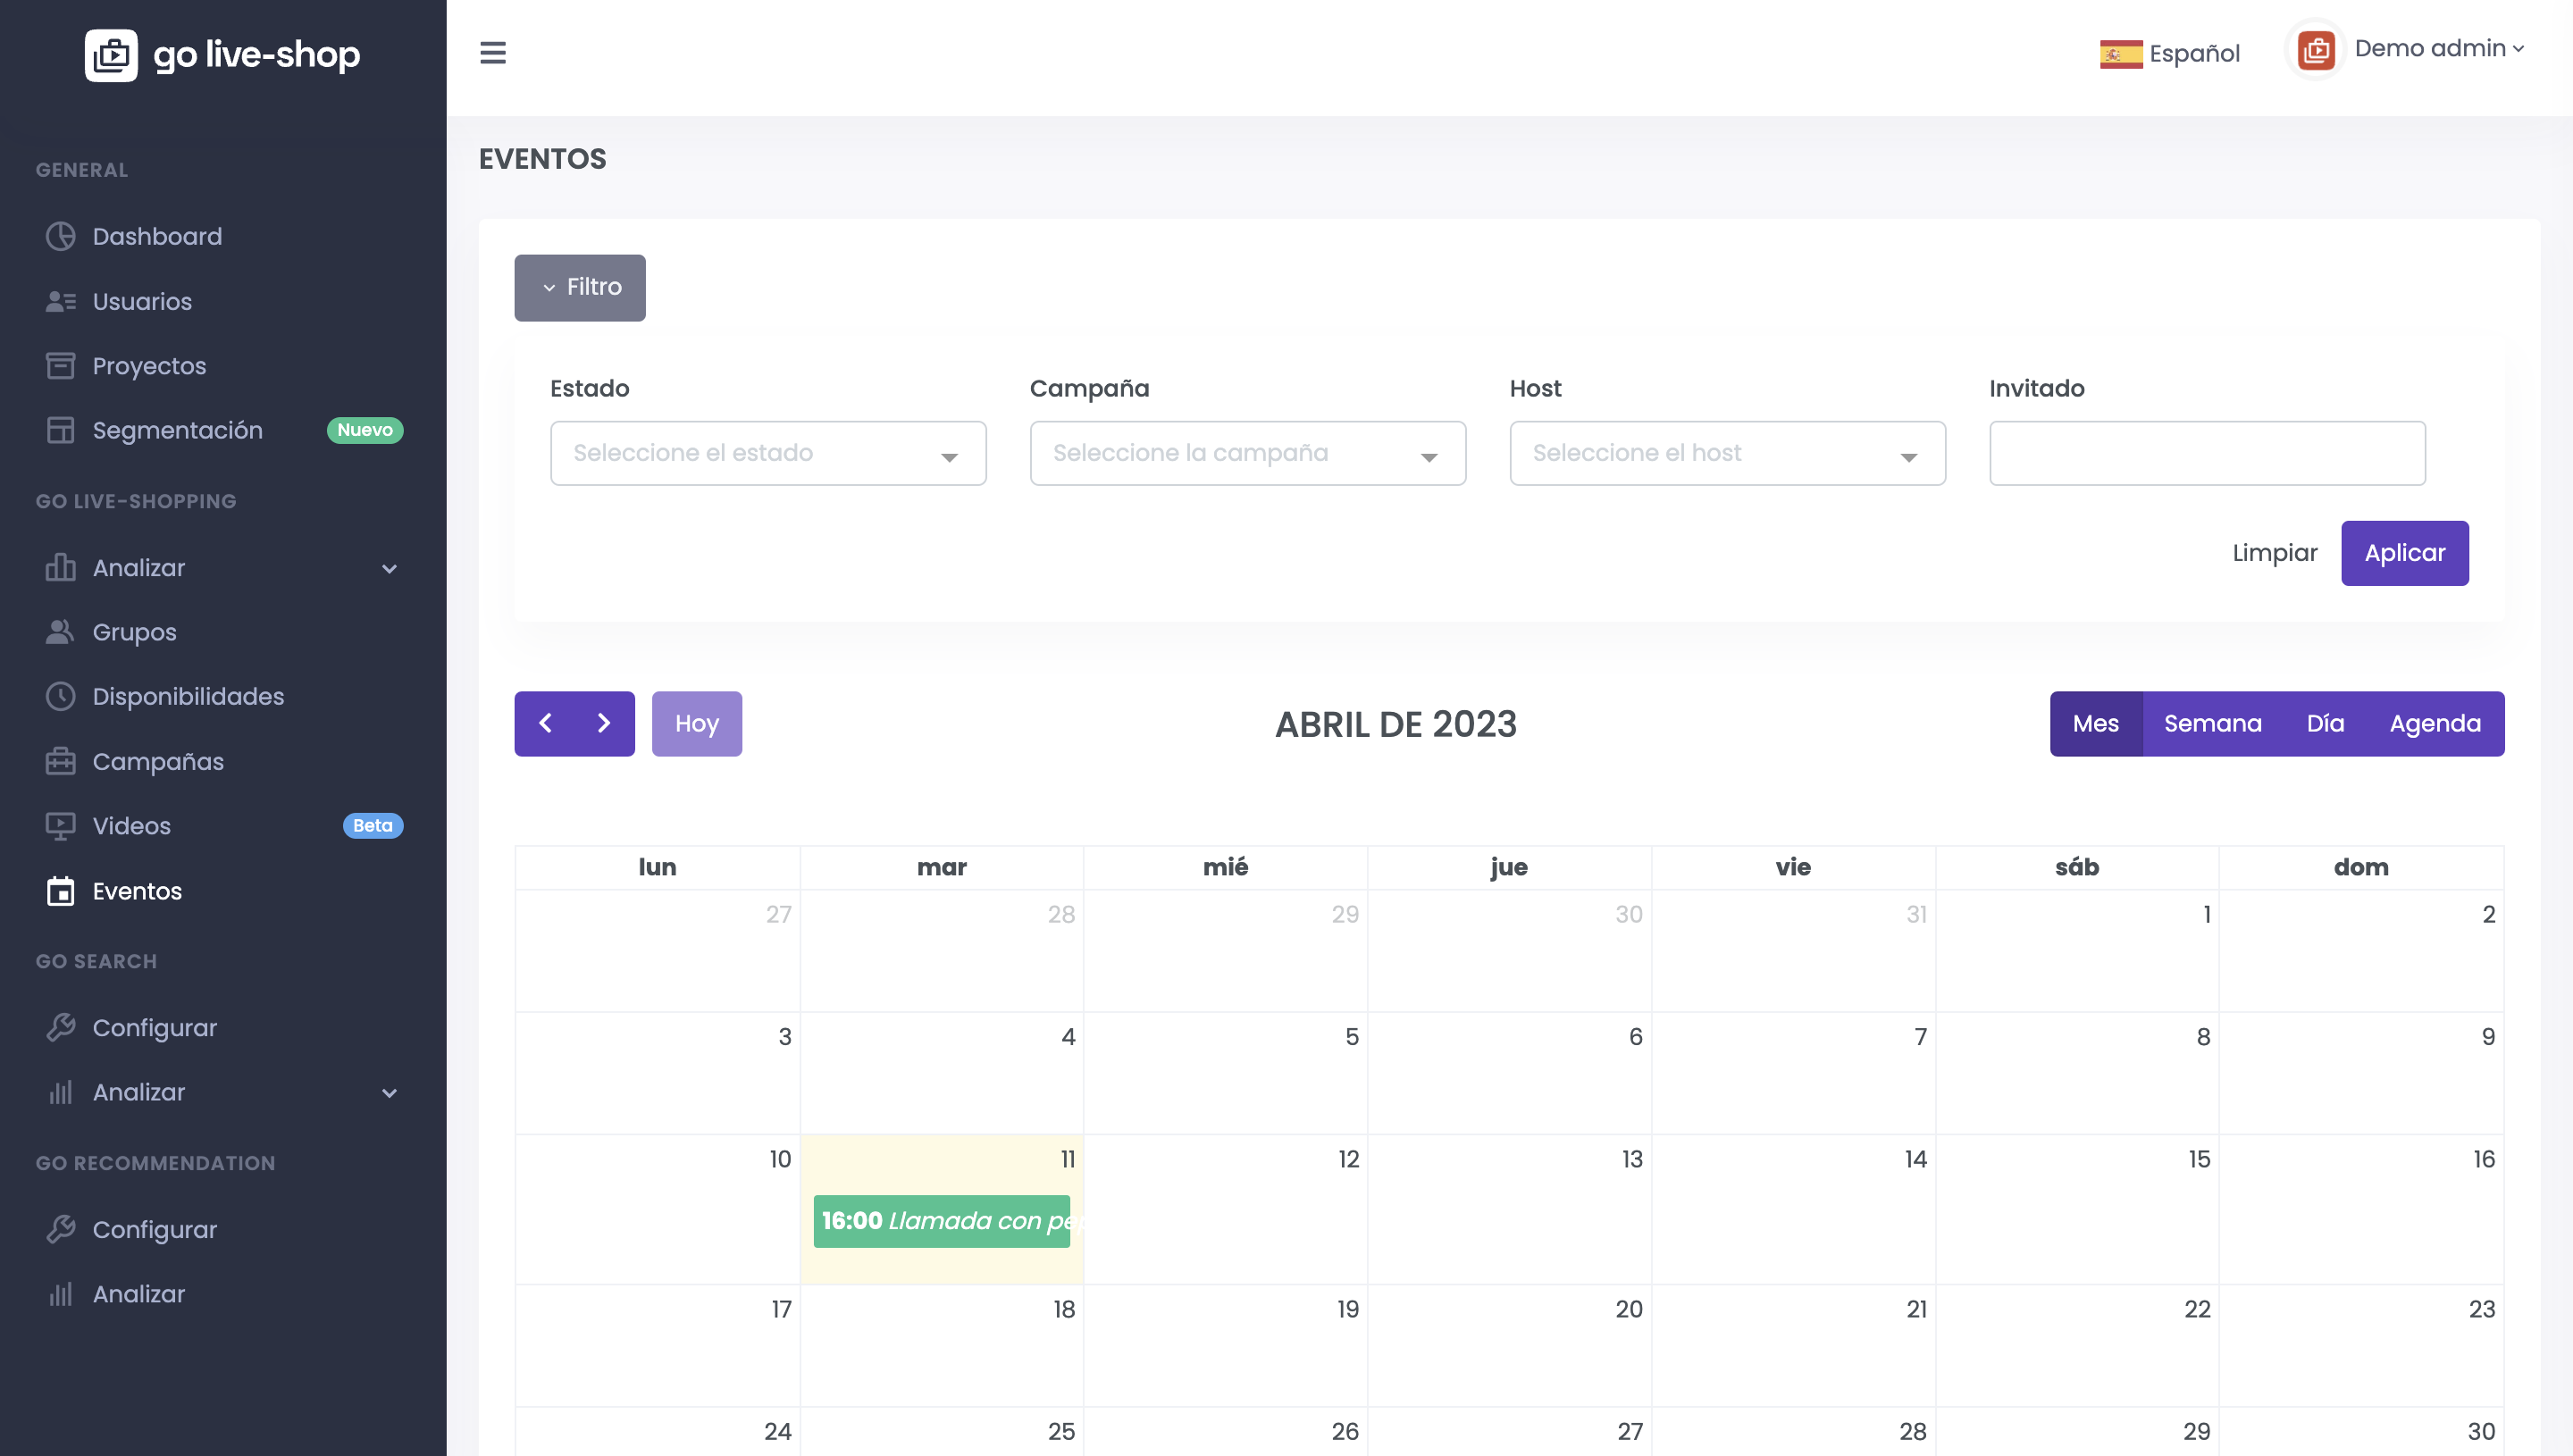Click the Videos monitor icon
Viewport: 2573px width, 1456px height.
[x=60, y=826]
